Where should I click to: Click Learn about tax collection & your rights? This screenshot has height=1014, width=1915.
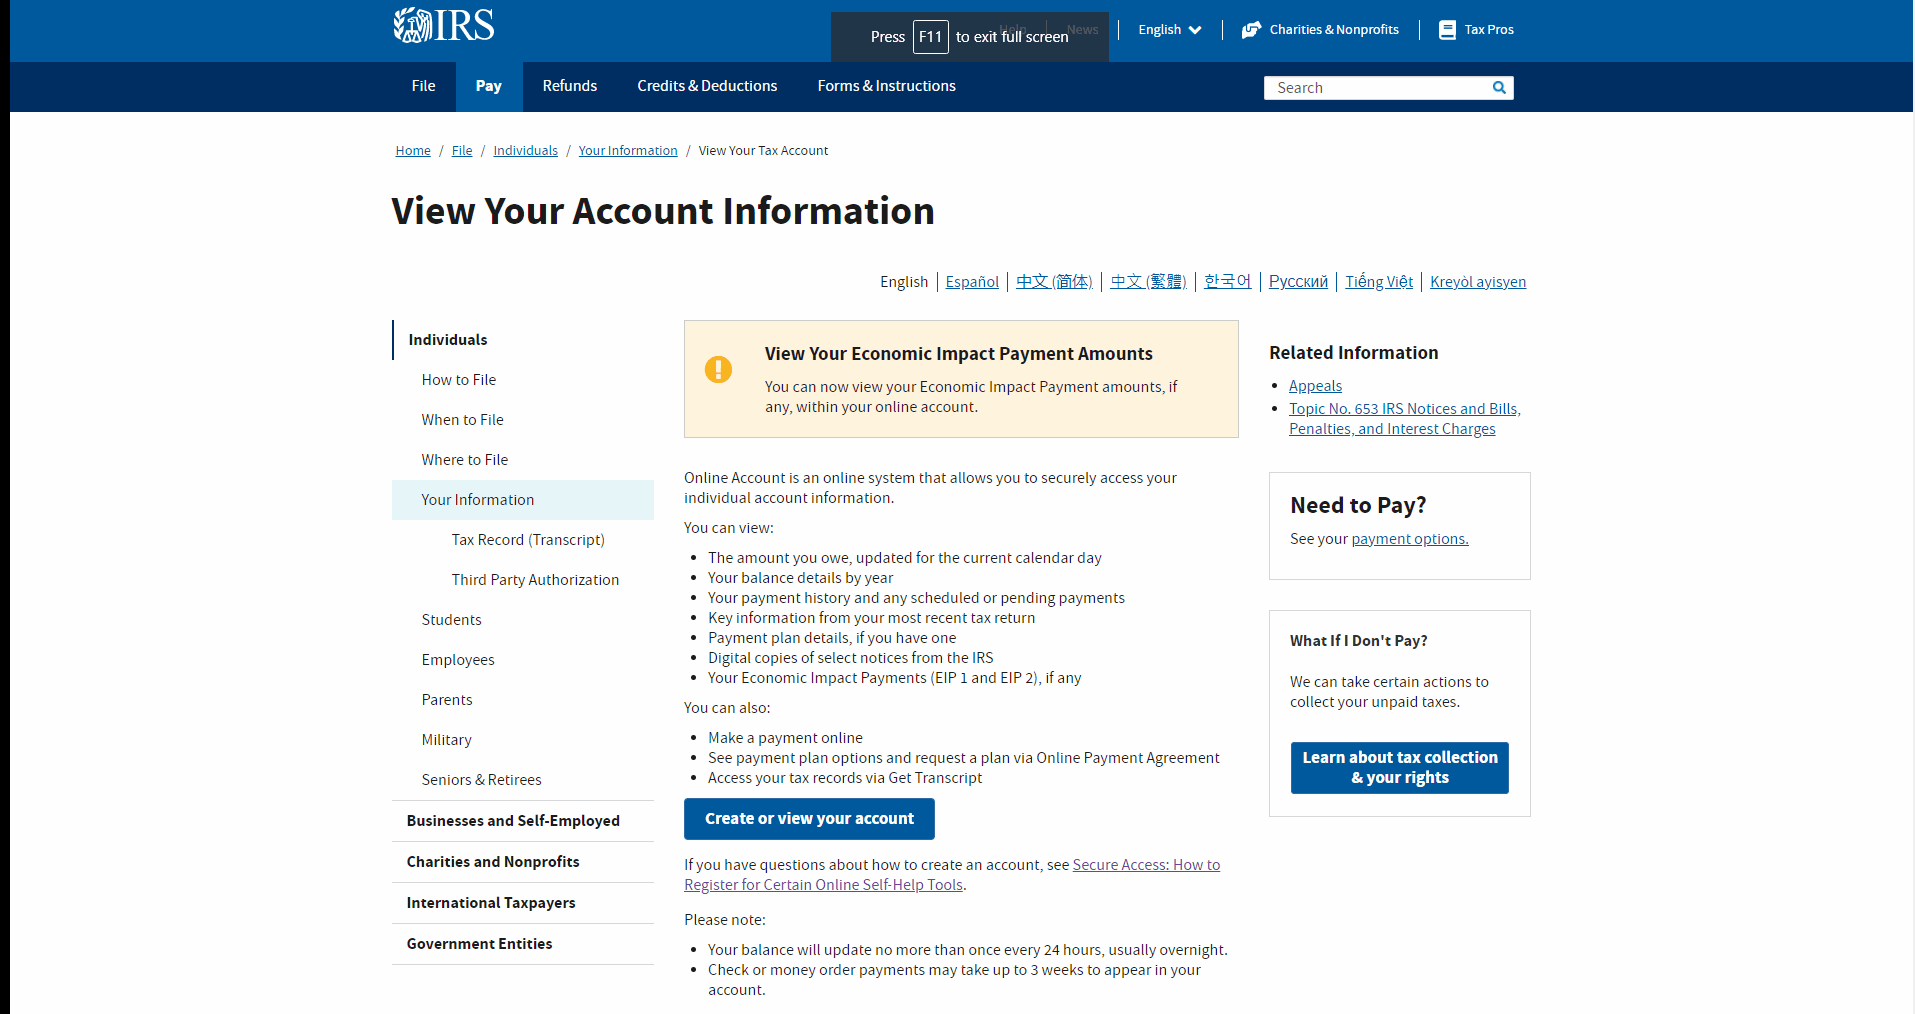(x=1398, y=767)
